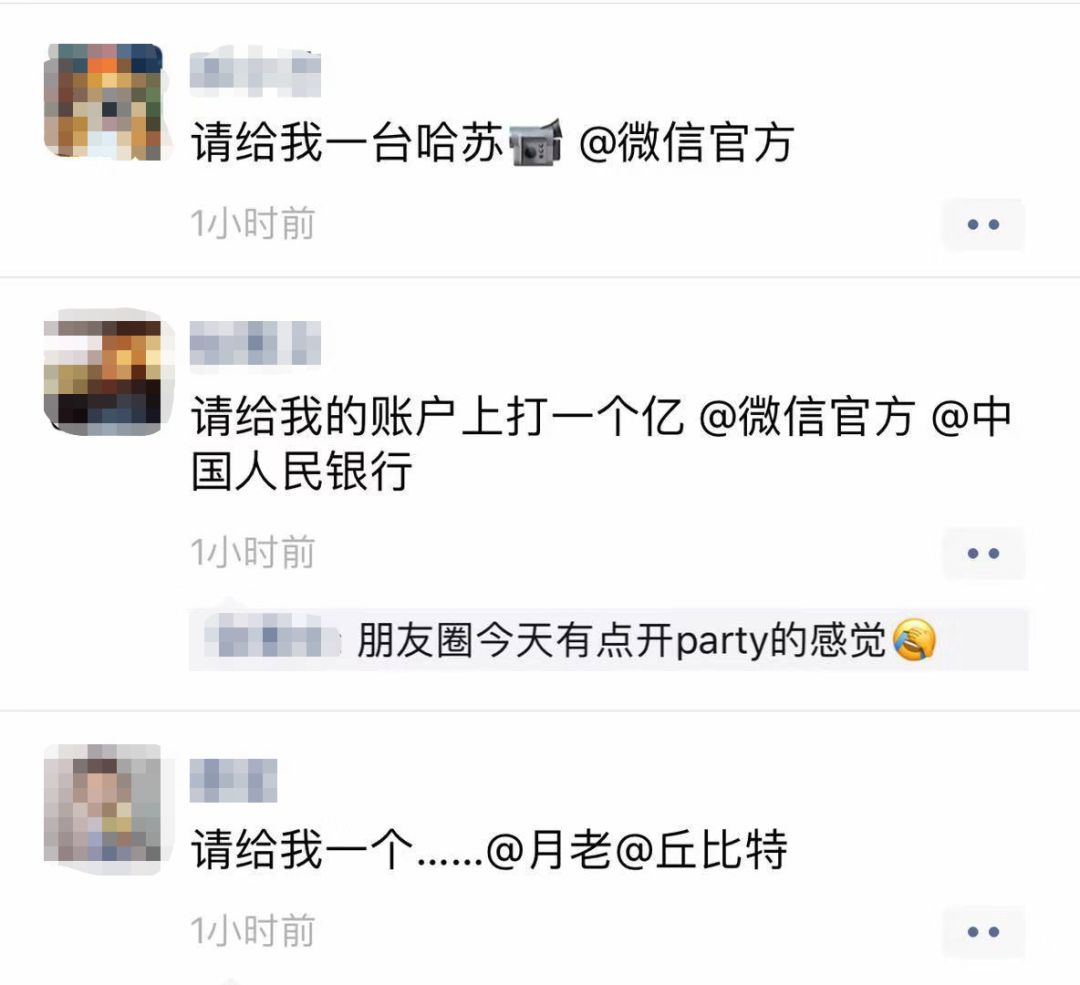Tap the second poster's blurred username

256,343
